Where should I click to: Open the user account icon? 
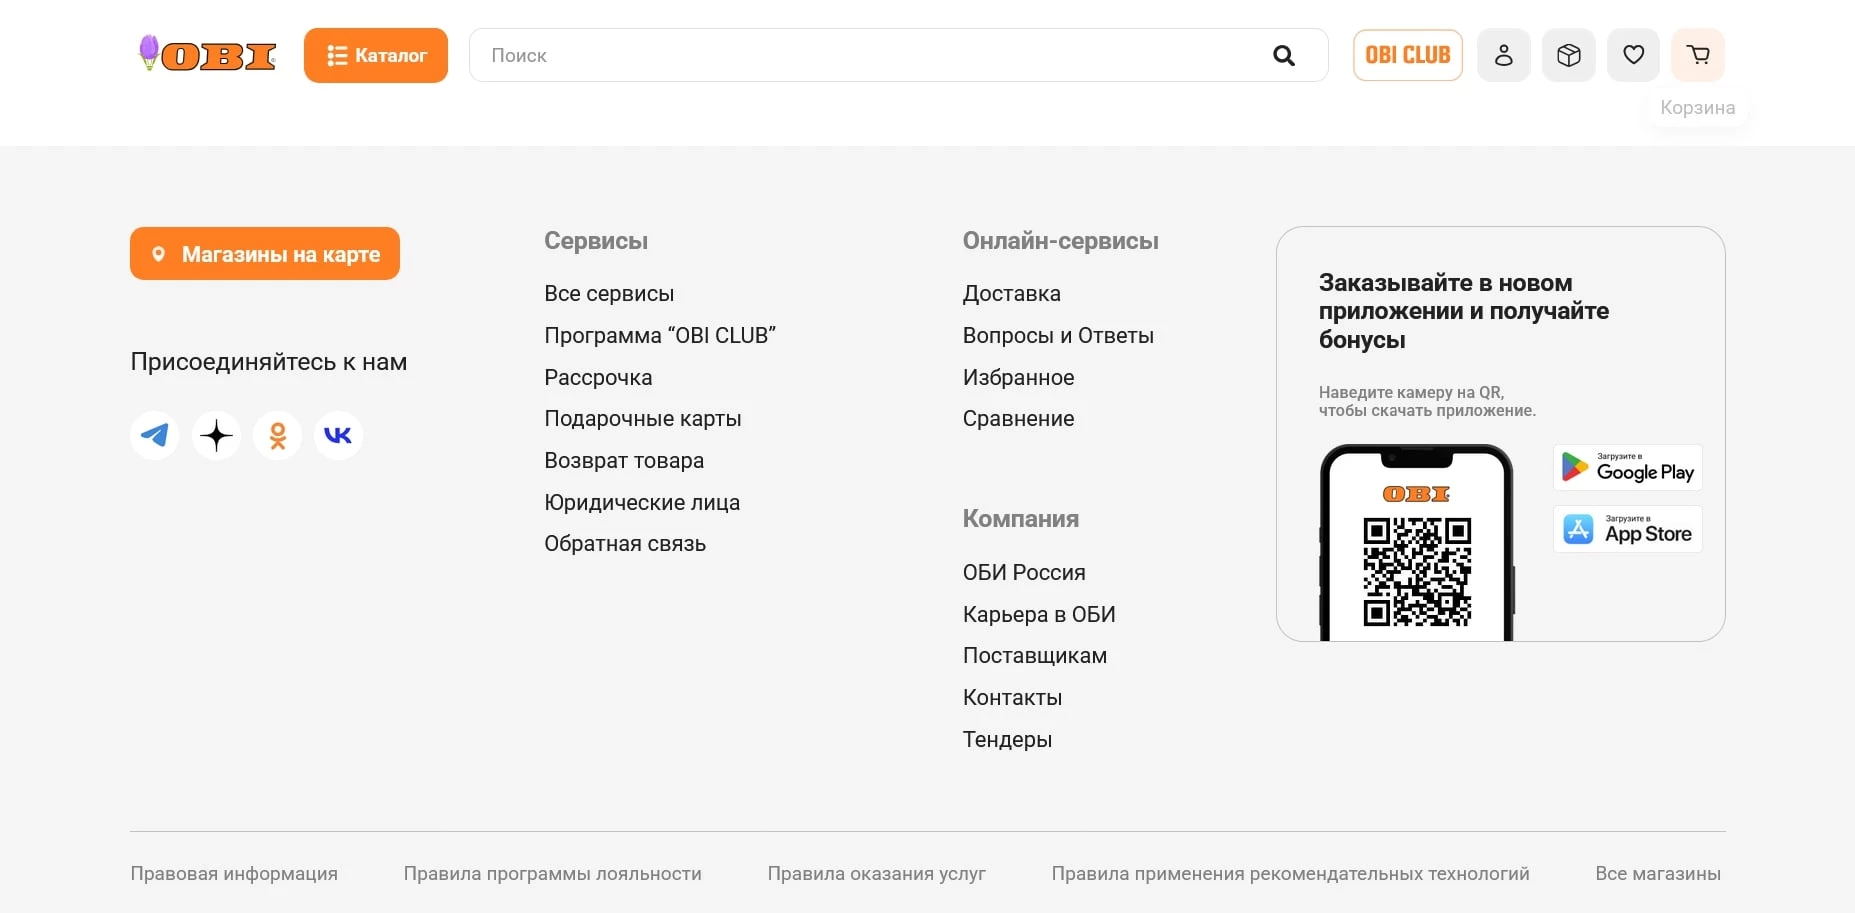click(1504, 55)
